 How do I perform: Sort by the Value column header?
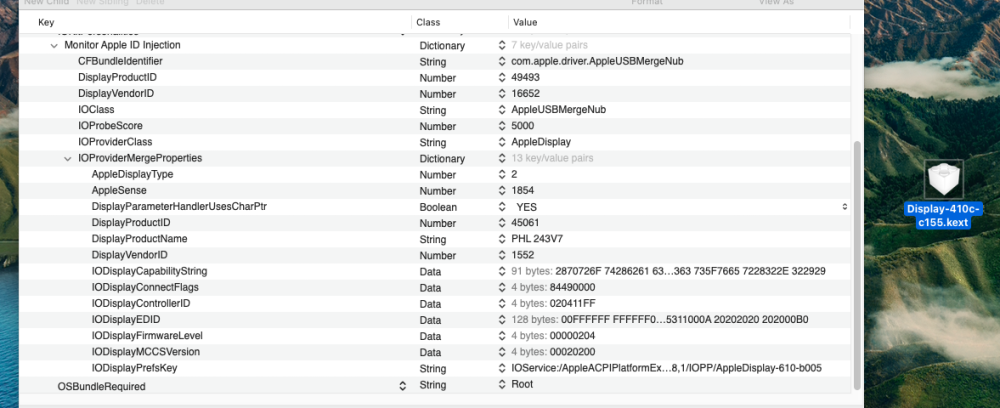(x=525, y=22)
